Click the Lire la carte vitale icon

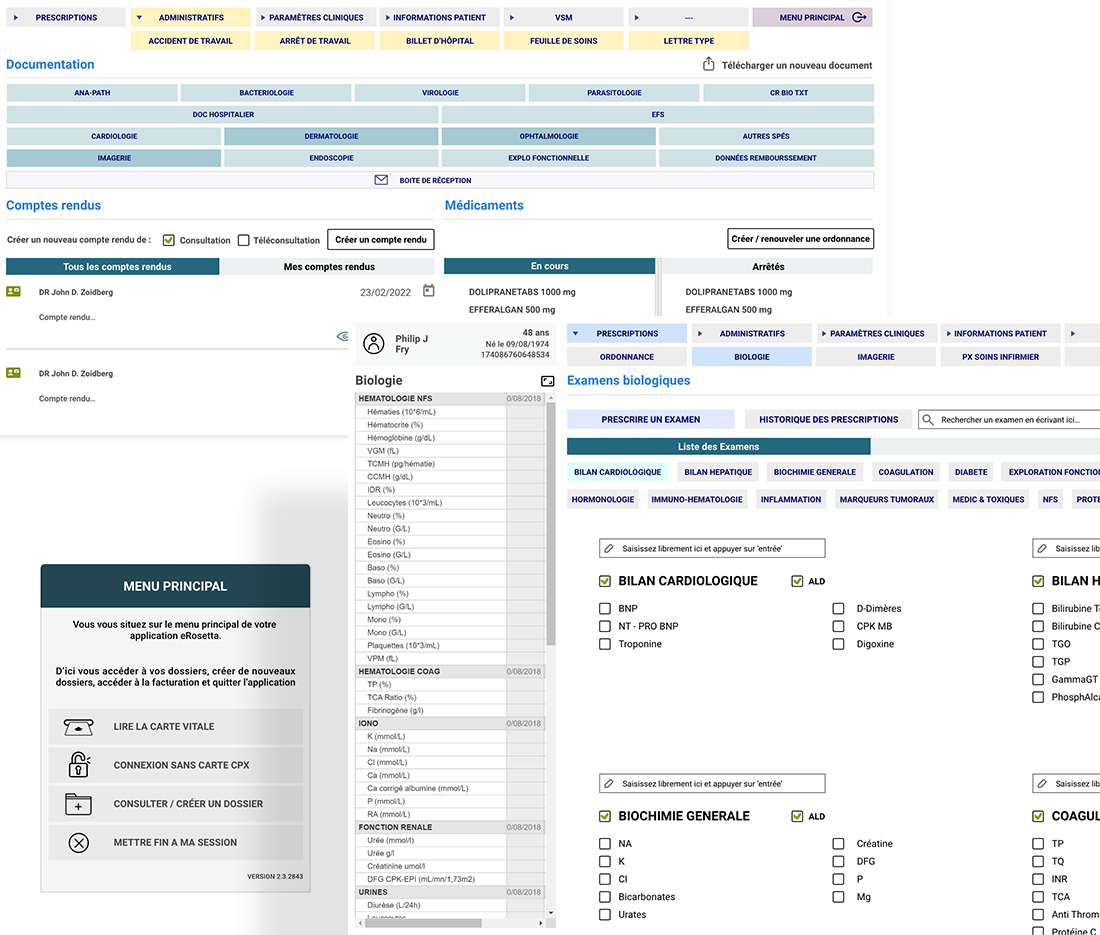[x=79, y=727]
